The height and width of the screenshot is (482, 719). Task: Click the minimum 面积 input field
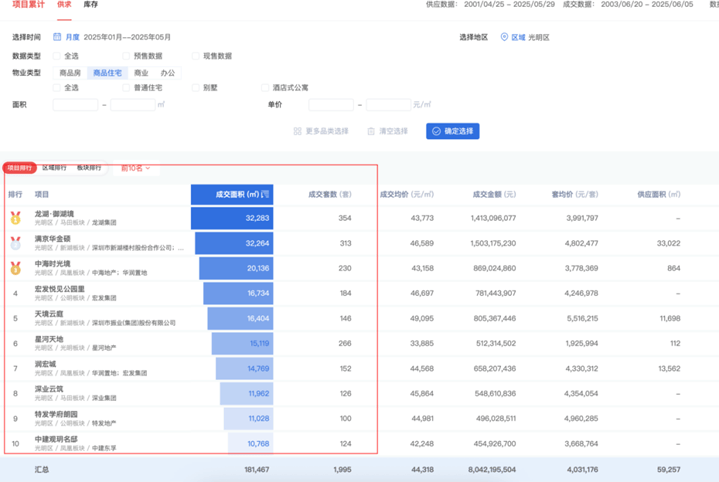[76, 104]
